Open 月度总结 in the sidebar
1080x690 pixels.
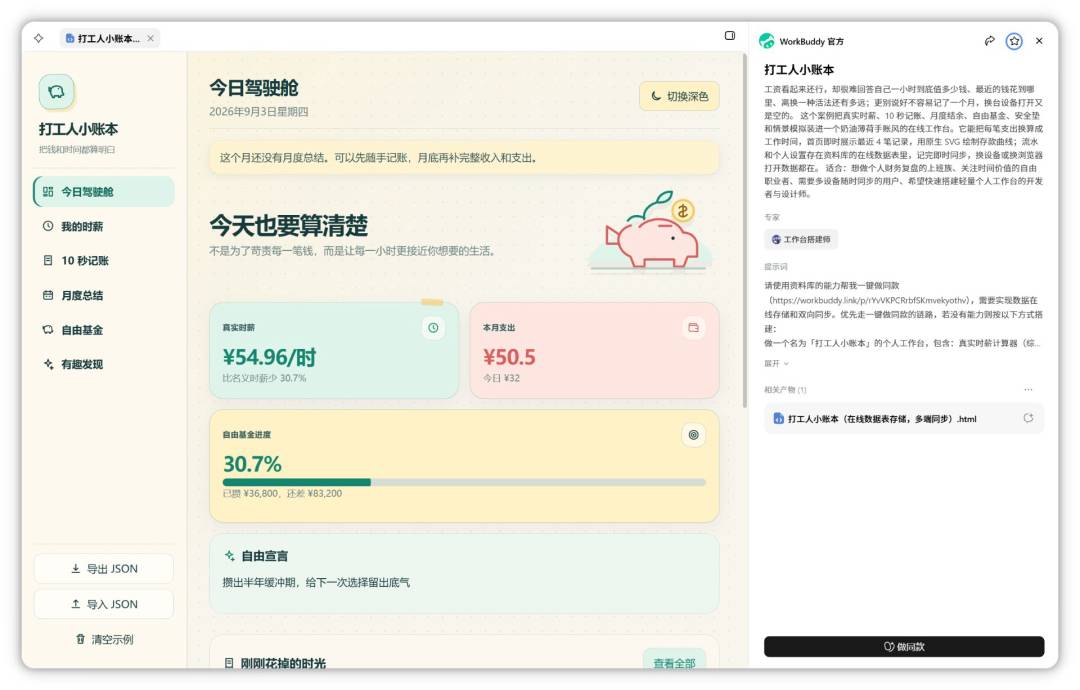(x=103, y=295)
